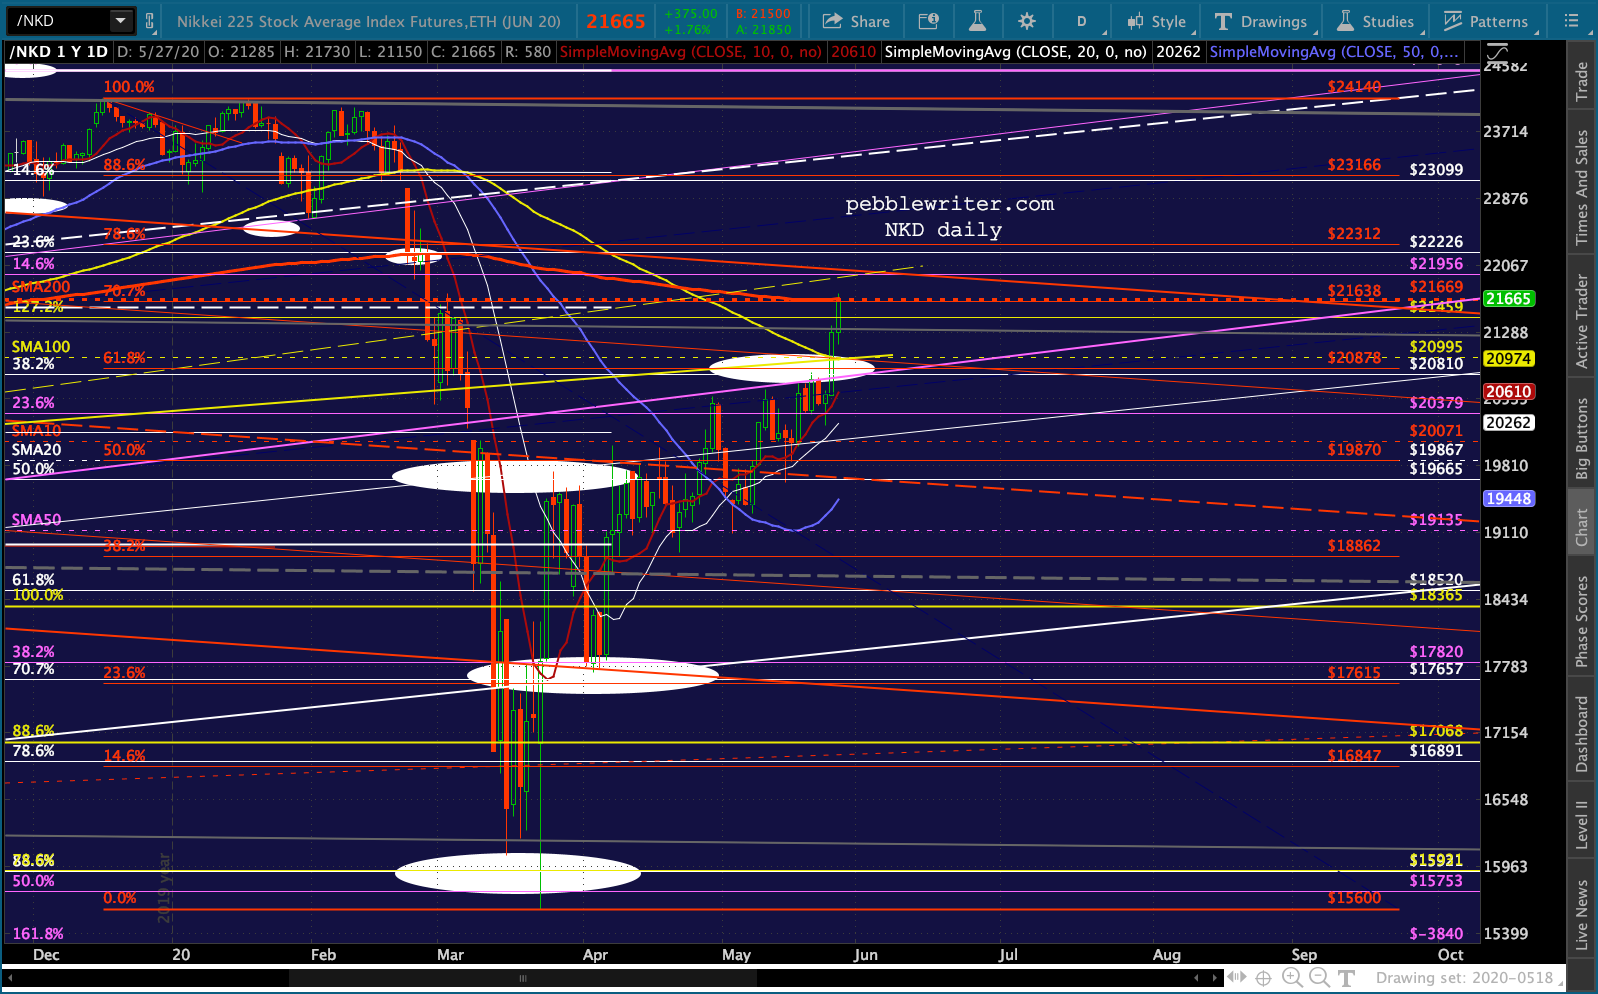Click the ask price A: 21850

pos(763,29)
